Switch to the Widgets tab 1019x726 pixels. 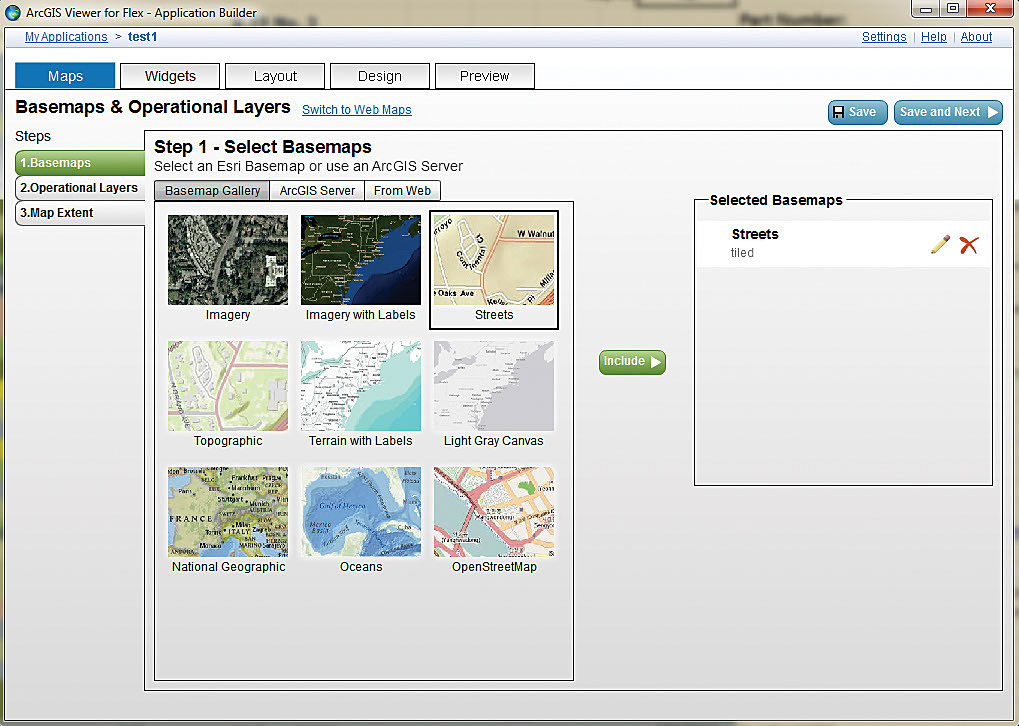(170, 76)
